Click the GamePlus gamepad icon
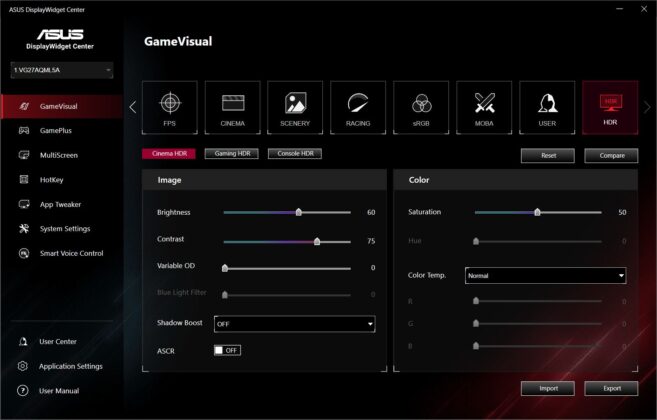 pyautogui.click(x=24, y=130)
